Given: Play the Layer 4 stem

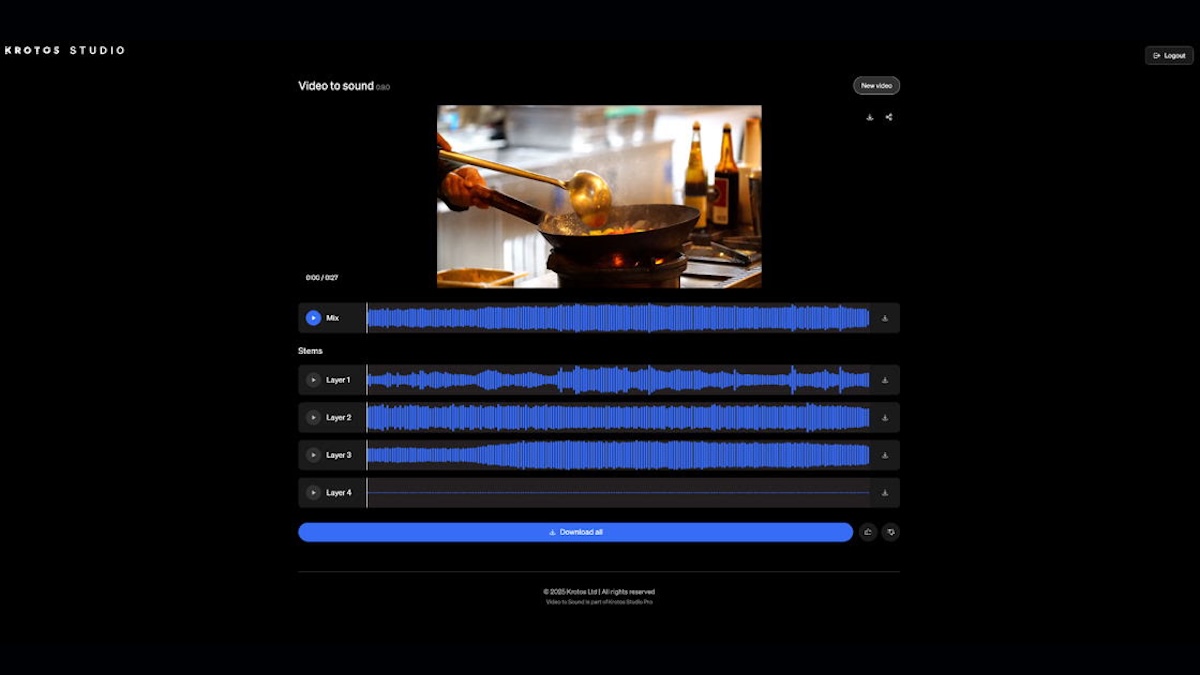Looking at the screenshot, I should 311,491.
